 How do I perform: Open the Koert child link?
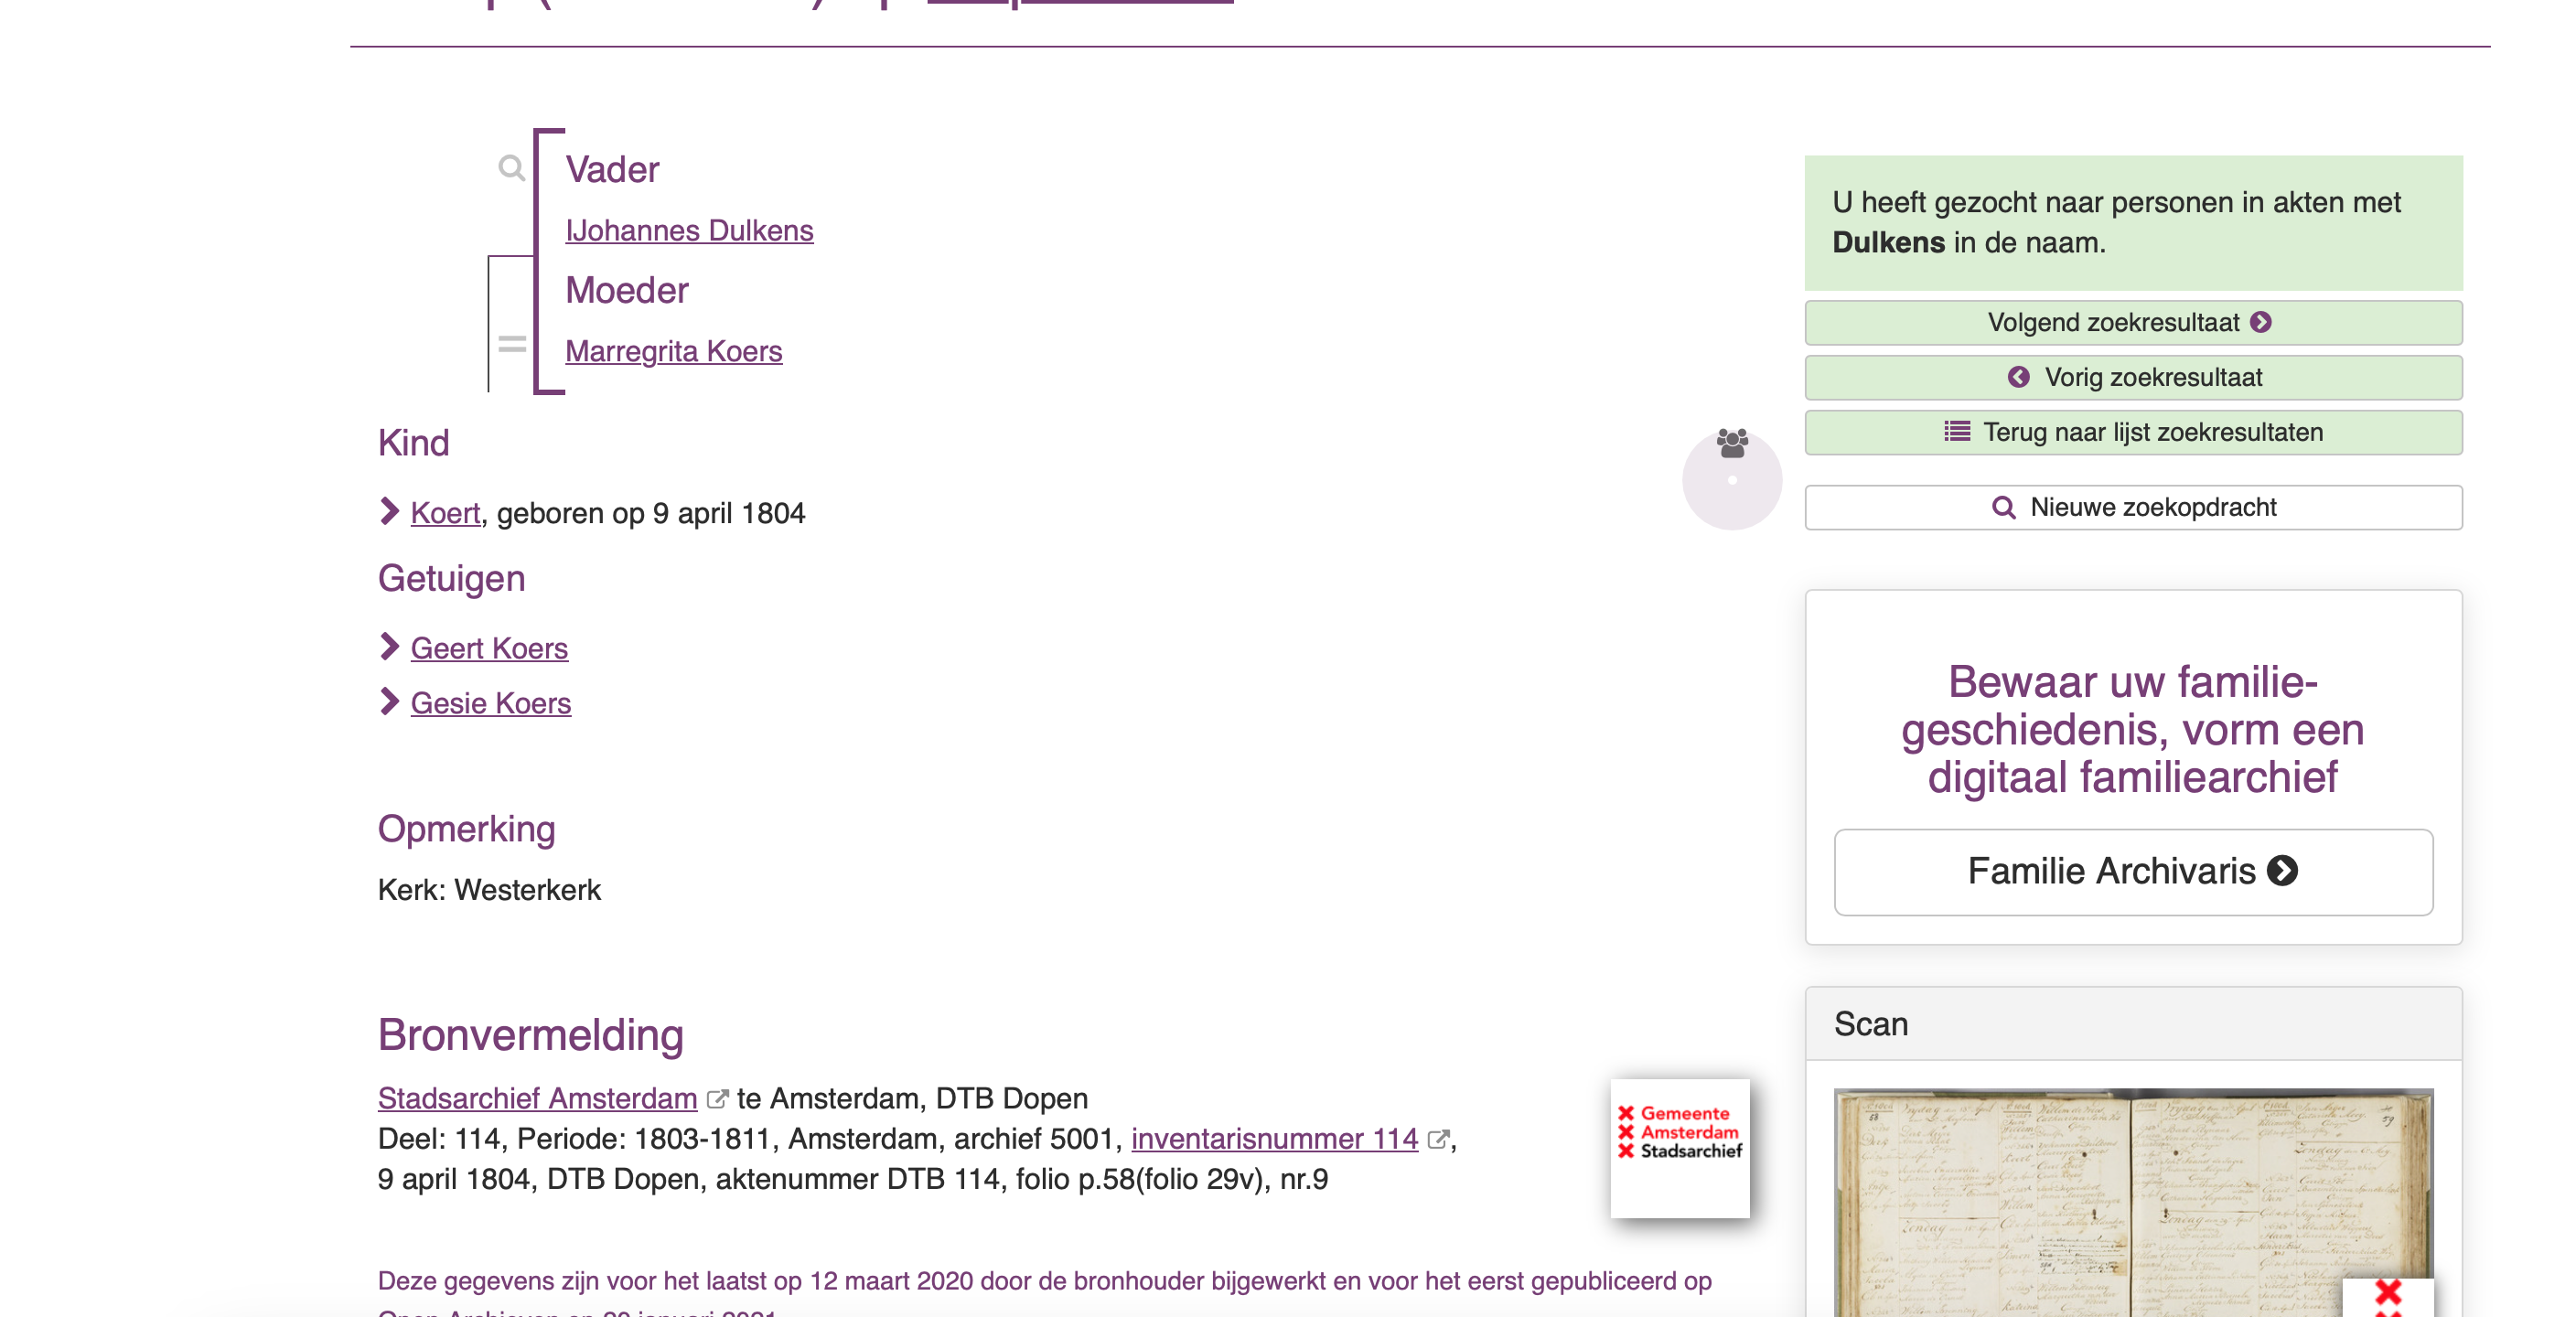pos(445,513)
